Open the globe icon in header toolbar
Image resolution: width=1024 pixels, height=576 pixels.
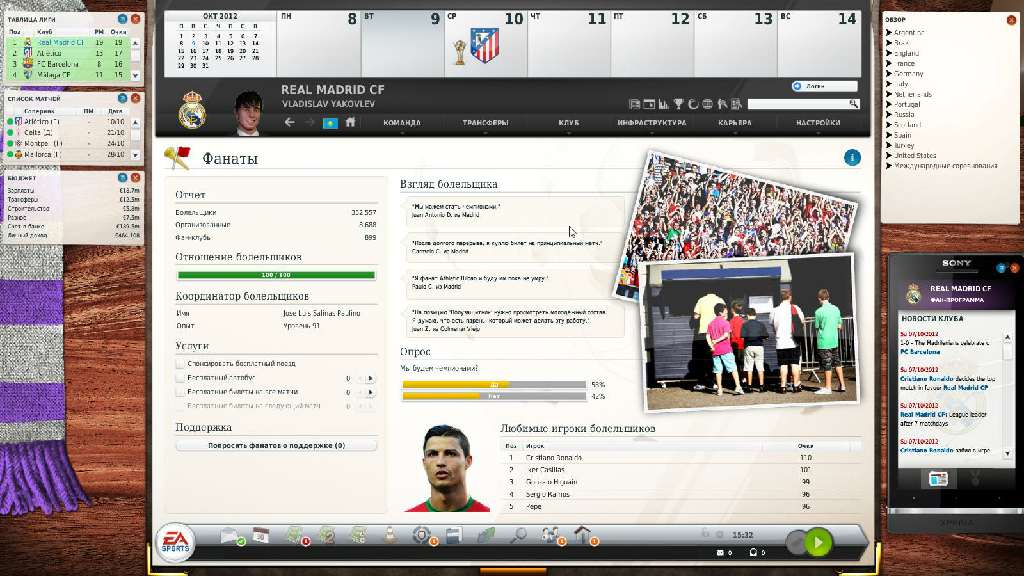pos(707,104)
